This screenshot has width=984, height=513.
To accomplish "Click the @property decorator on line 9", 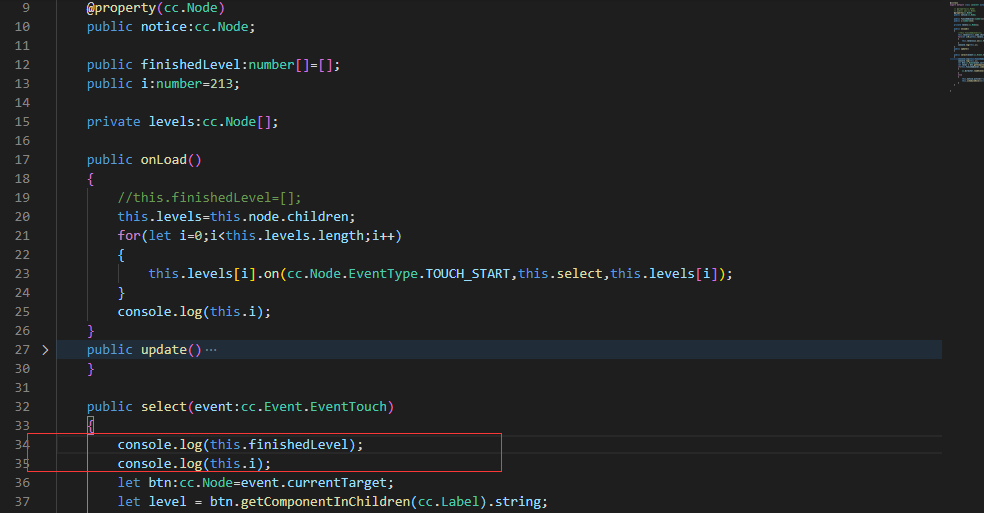I will click(x=121, y=8).
